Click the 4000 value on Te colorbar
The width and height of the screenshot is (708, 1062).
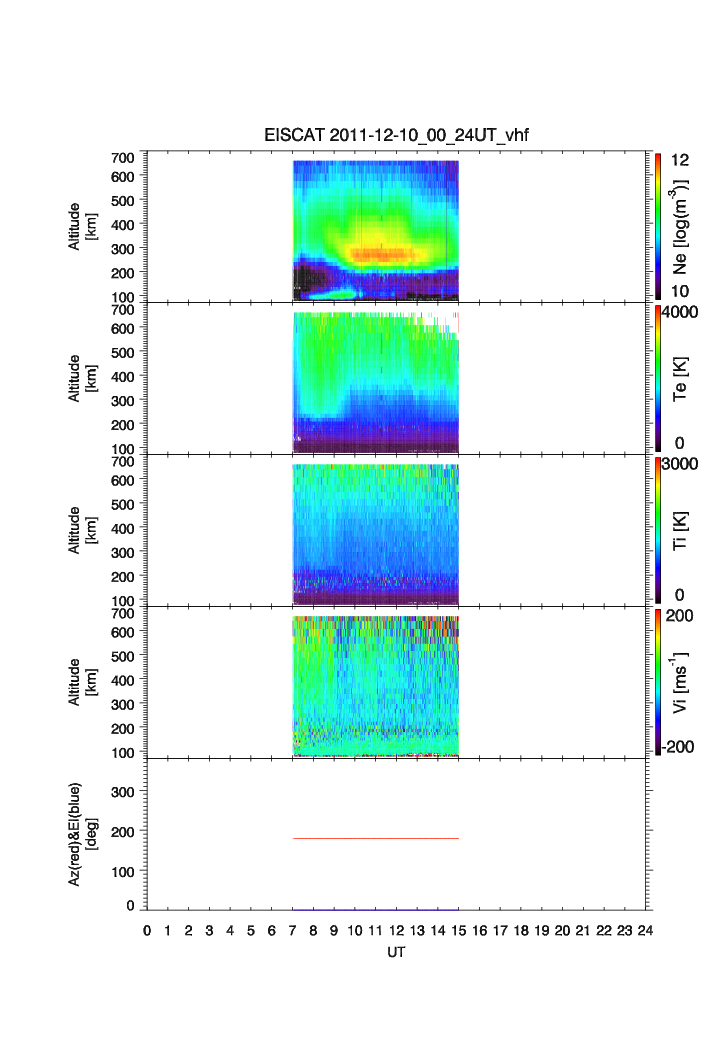[680, 312]
